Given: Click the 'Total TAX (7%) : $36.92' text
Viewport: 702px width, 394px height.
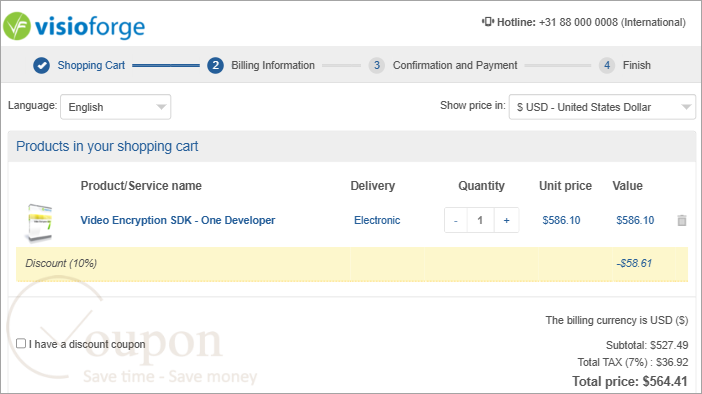Looking at the screenshot, I should point(633,362).
